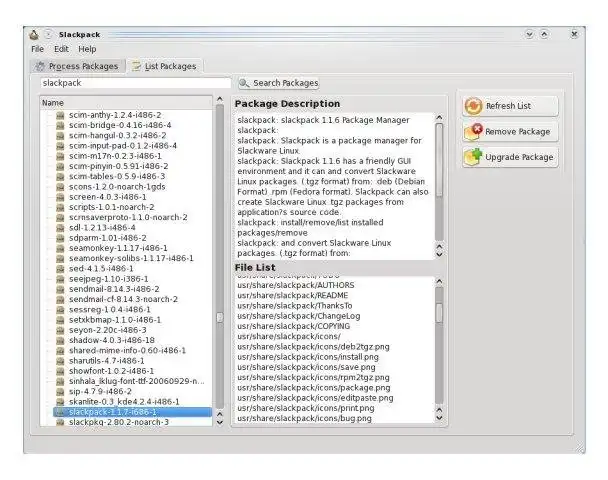The image size is (608, 480).
Task: Select package seyon-2.20c-i486-3
Action: 107,330
